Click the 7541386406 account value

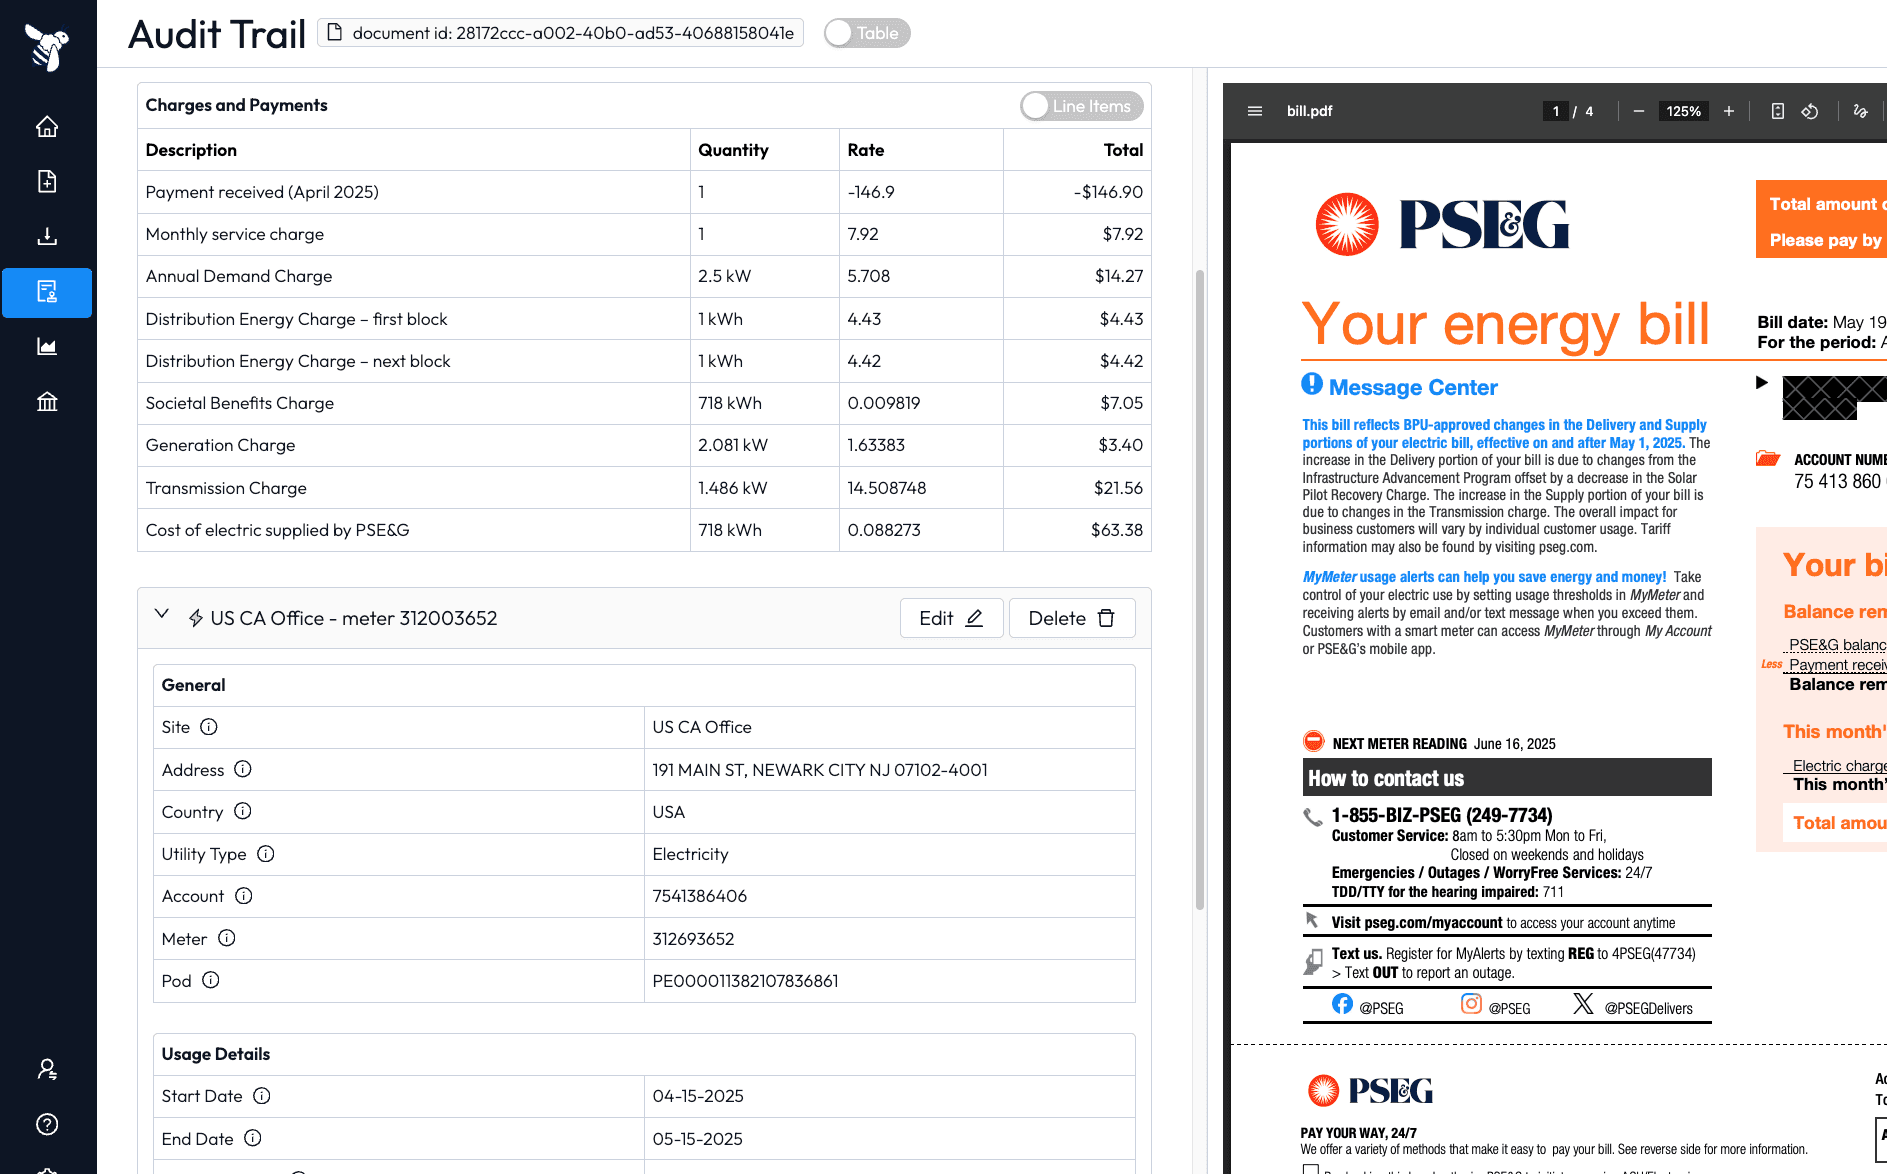700,896
